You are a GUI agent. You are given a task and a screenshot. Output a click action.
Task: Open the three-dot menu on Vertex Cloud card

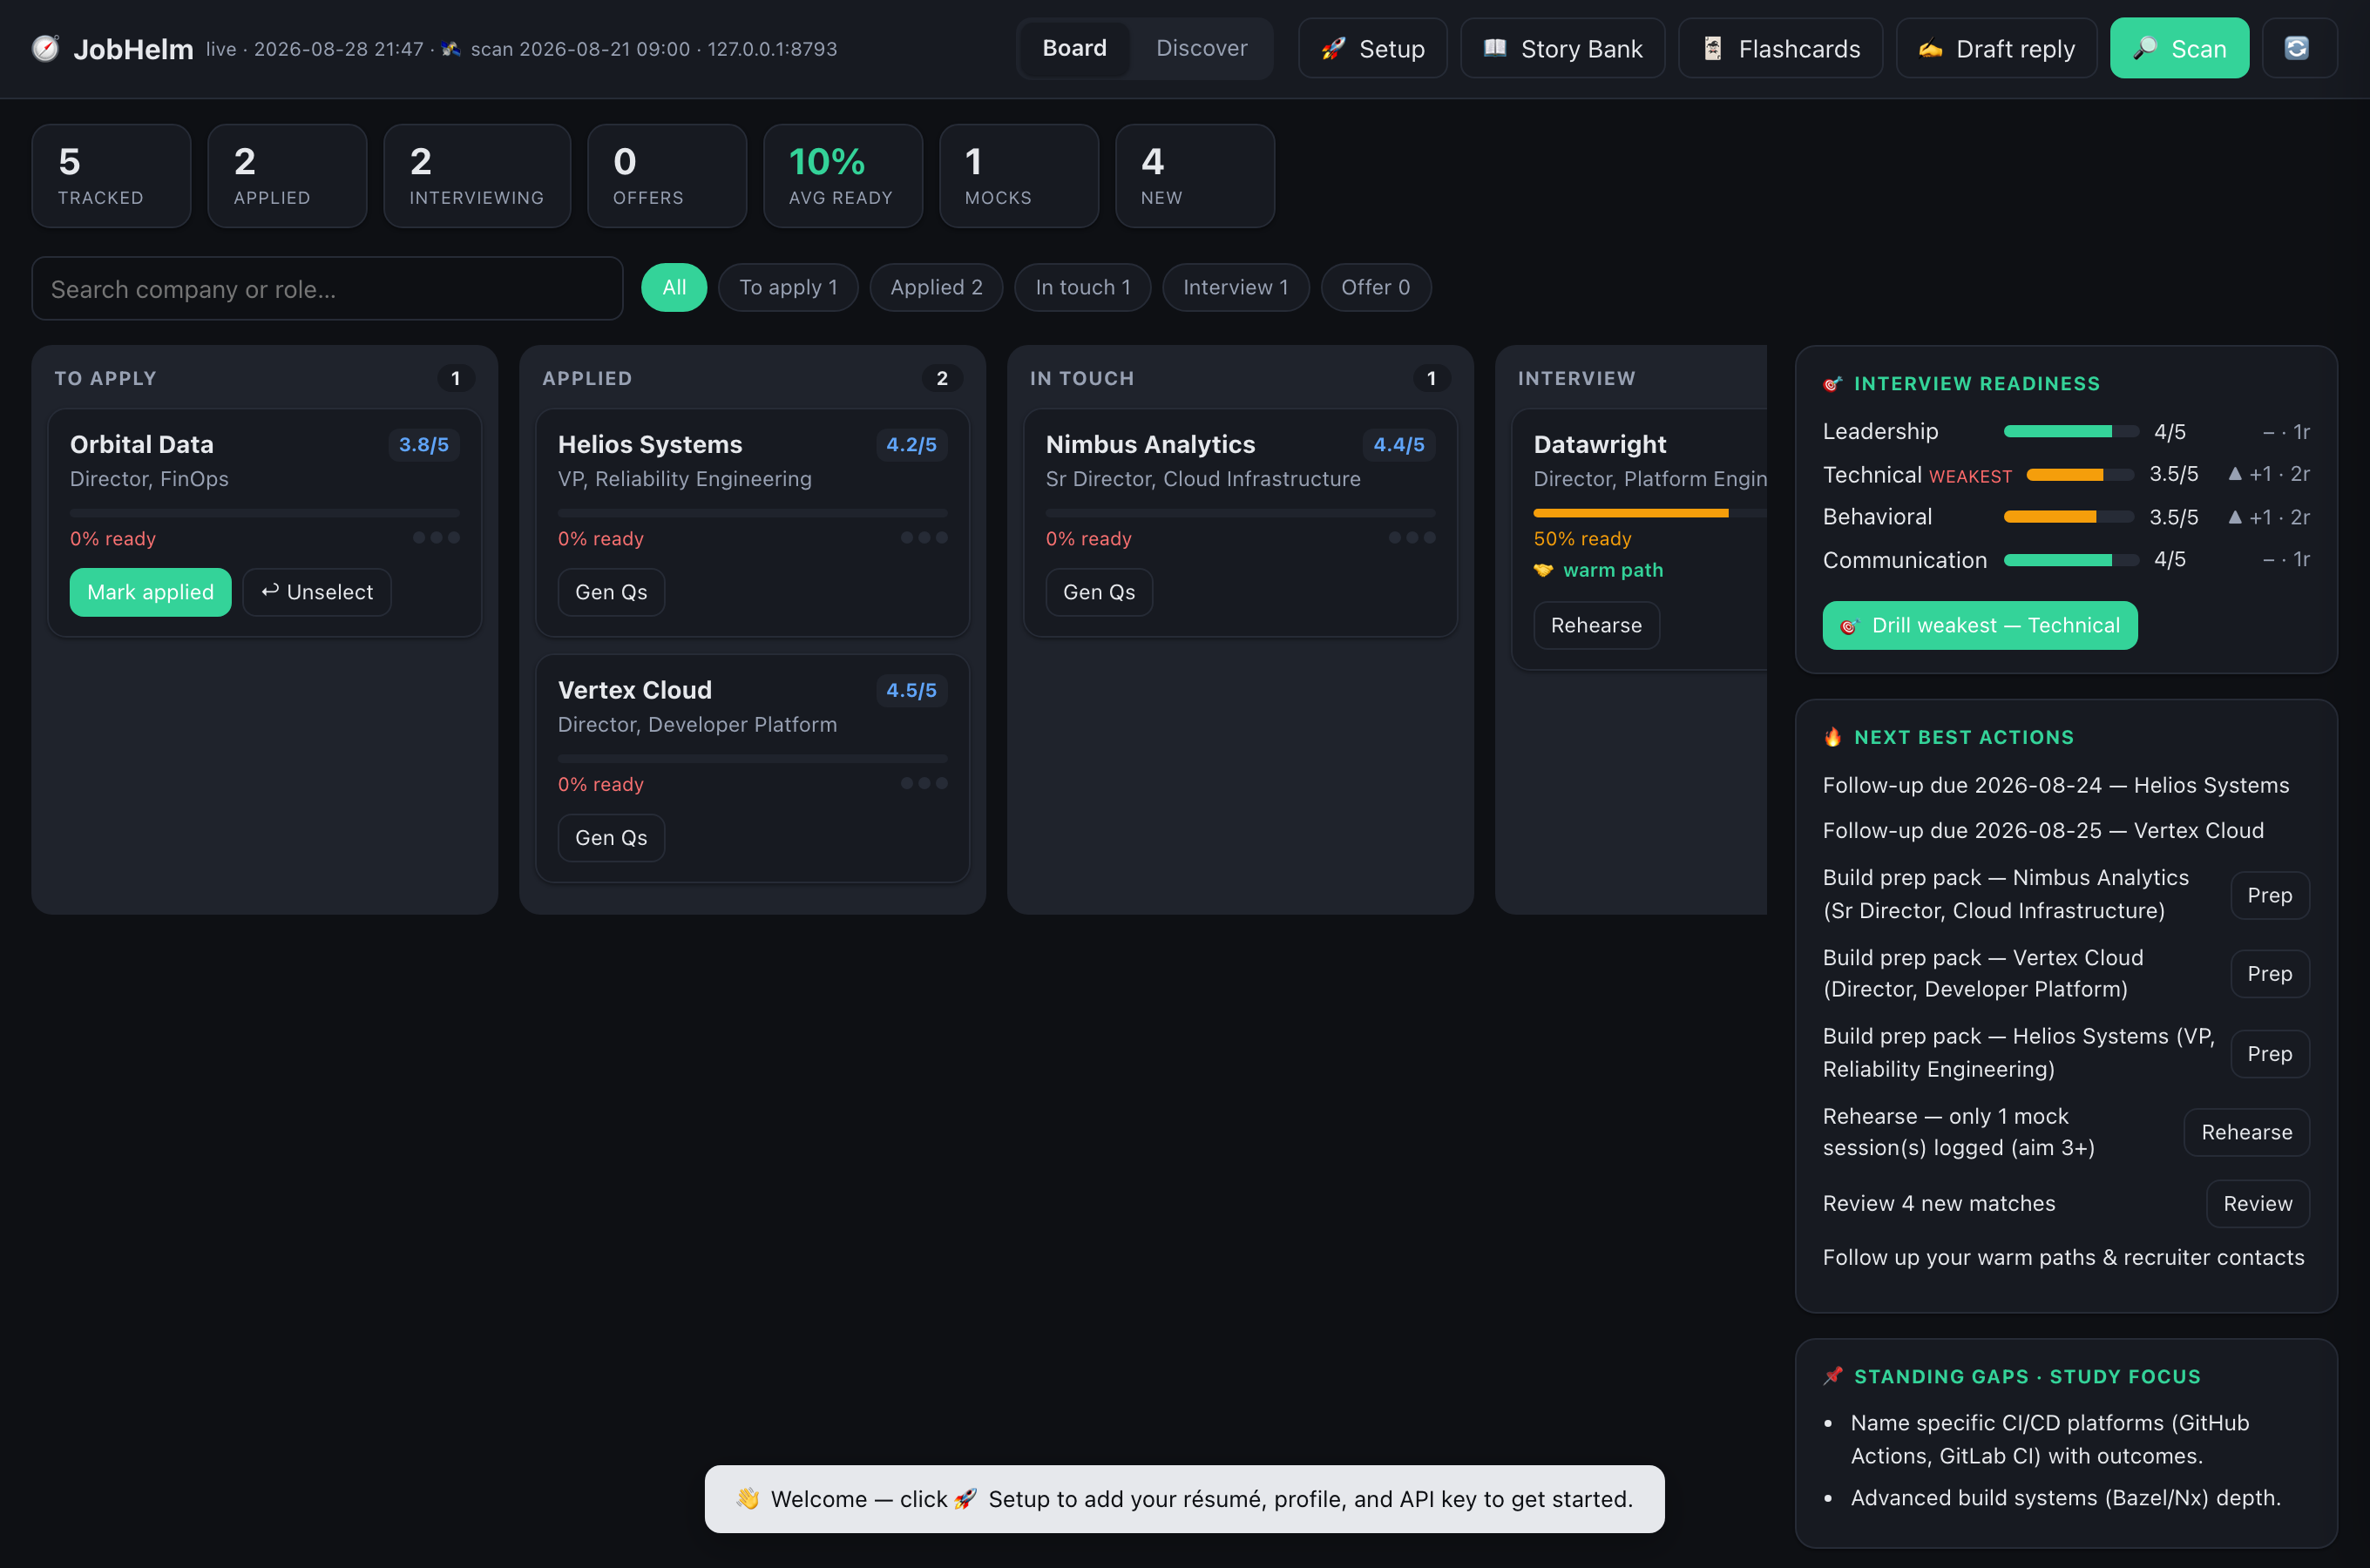(924, 784)
